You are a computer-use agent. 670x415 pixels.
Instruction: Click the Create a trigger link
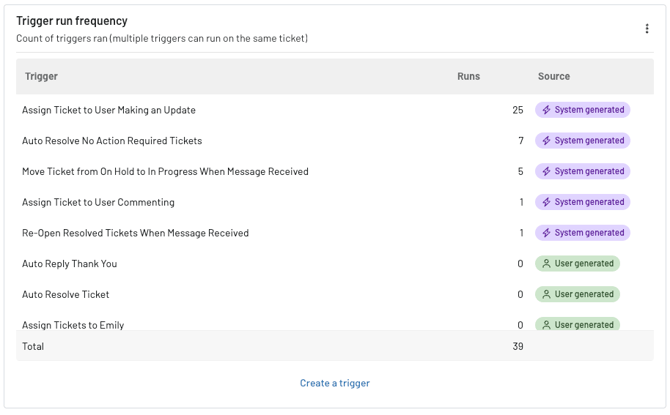[335, 383]
